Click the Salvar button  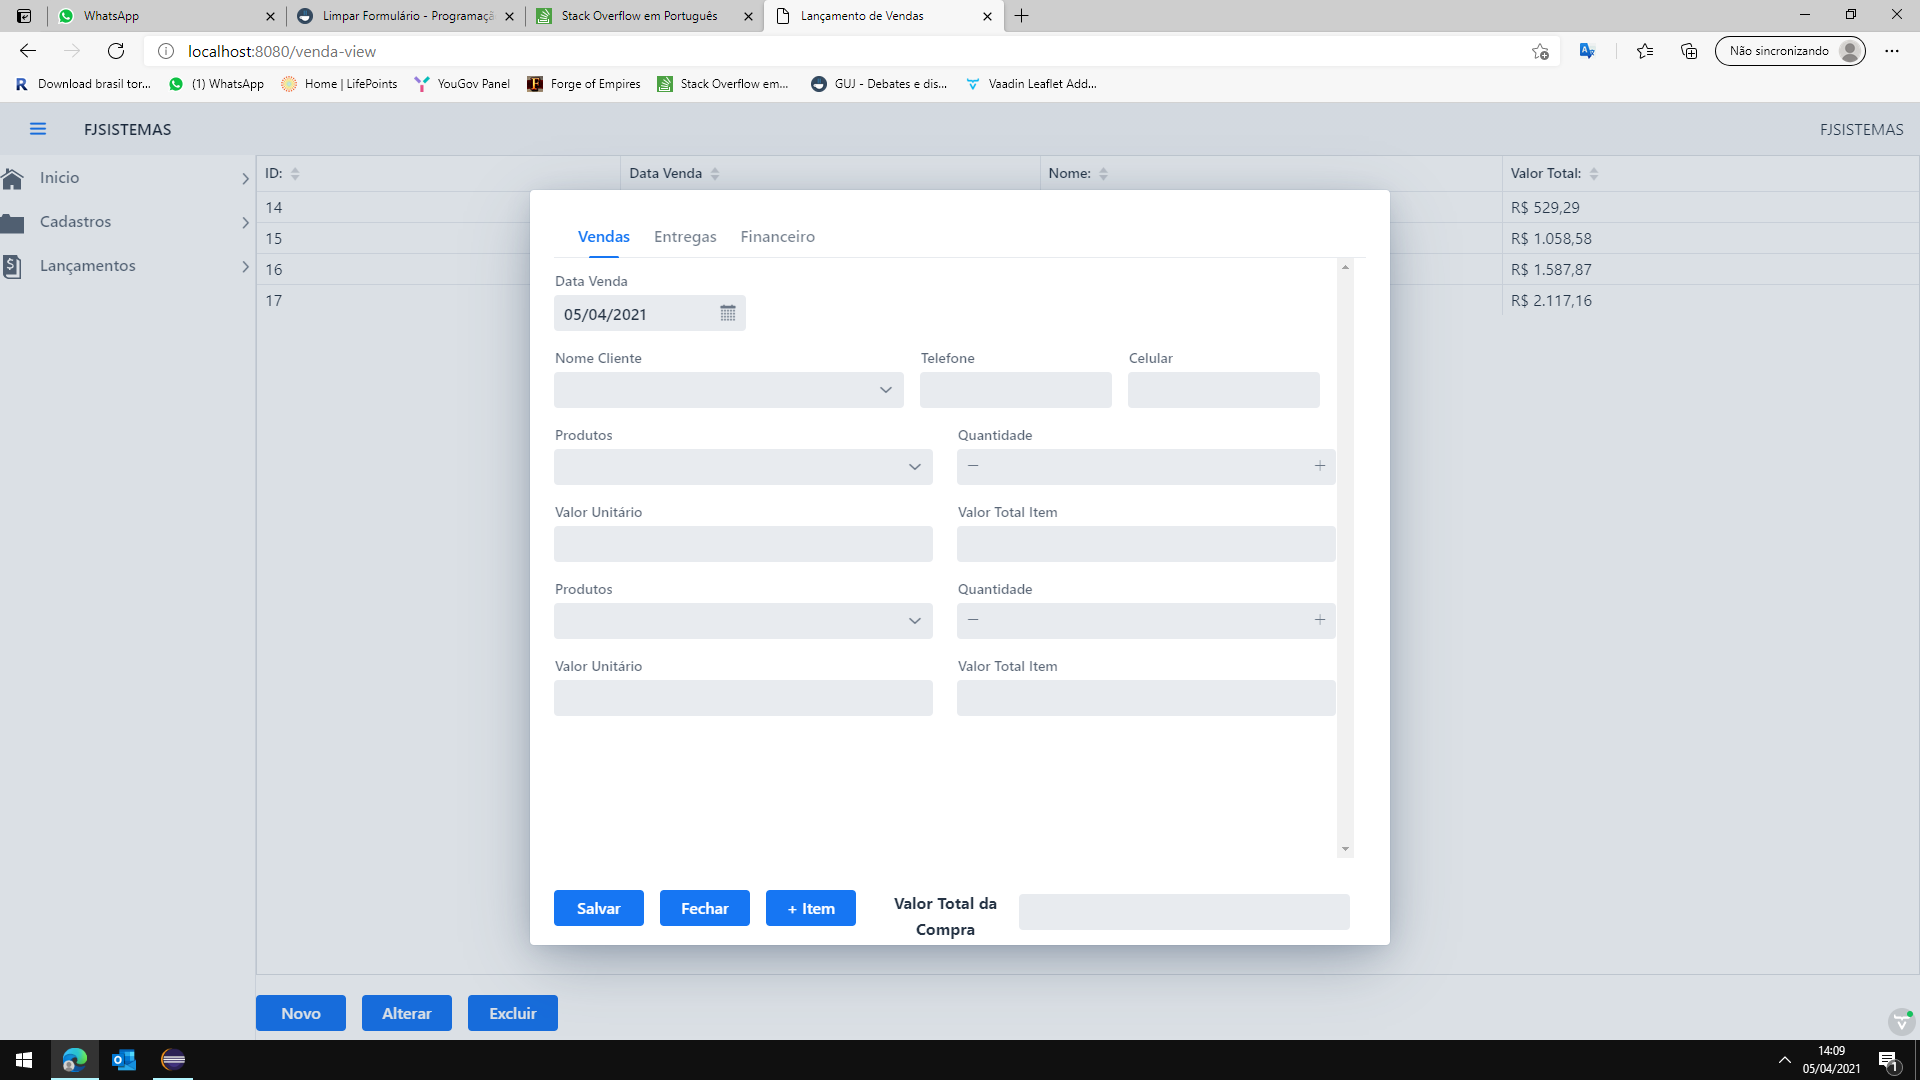598,908
